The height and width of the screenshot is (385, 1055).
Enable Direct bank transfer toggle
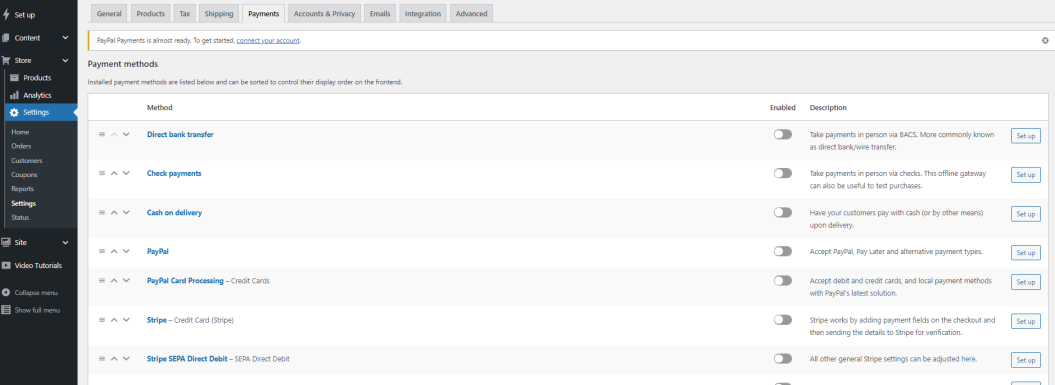[783, 135]
